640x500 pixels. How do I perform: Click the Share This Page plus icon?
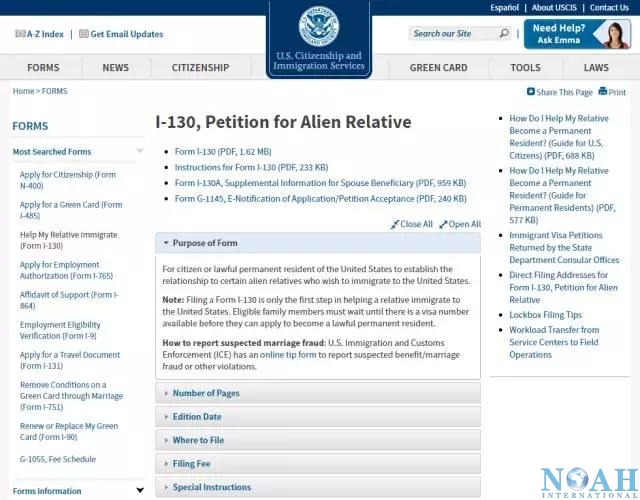click(x=531, y=91)
